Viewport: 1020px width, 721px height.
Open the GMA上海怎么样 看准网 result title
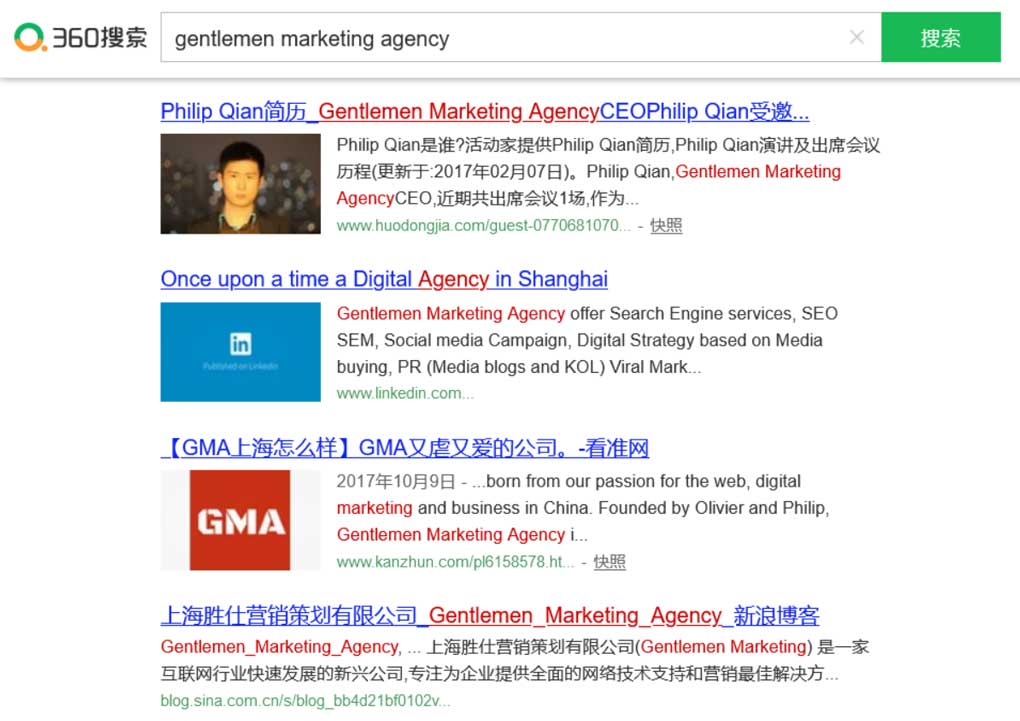coord(405,448)
